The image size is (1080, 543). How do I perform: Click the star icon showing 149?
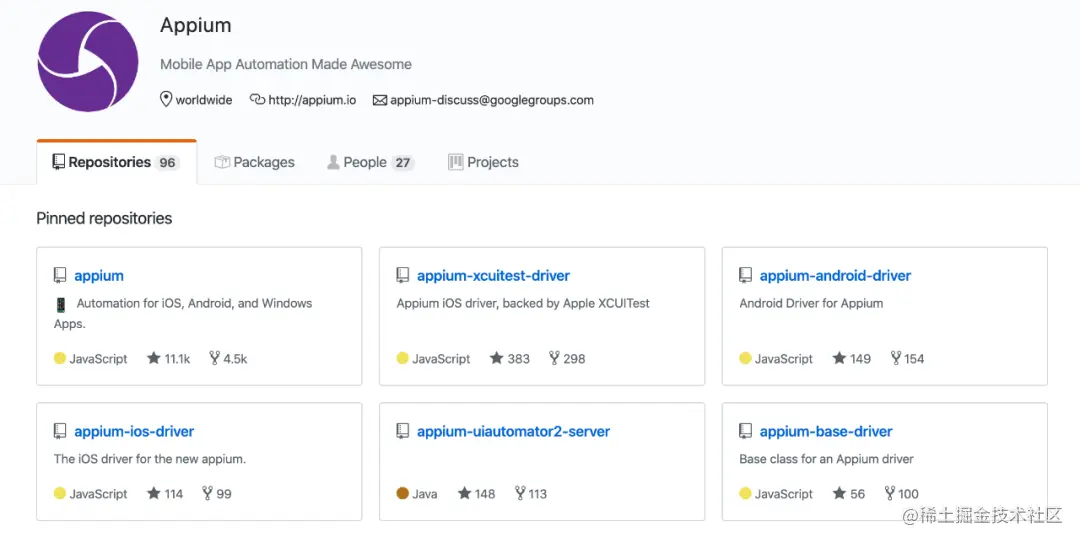click(x=839, y=358)
